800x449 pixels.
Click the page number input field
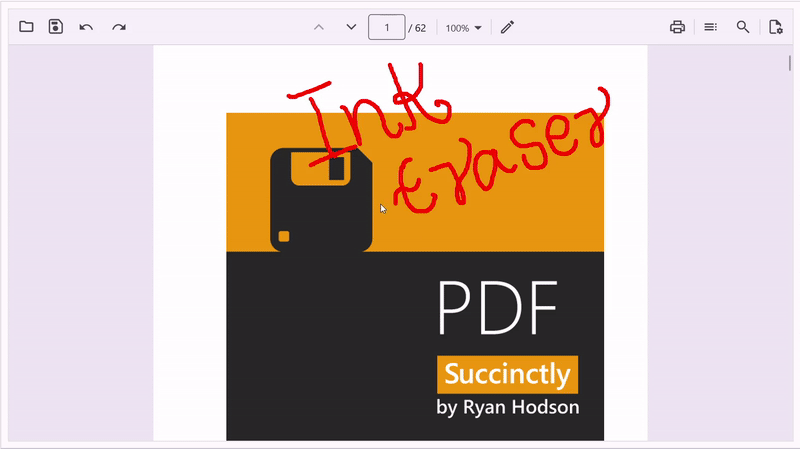[387, 27]
